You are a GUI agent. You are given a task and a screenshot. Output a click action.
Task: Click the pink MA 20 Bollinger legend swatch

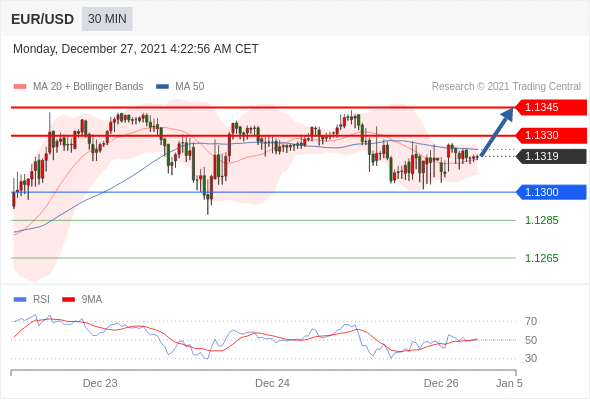[x=20, y=87]
